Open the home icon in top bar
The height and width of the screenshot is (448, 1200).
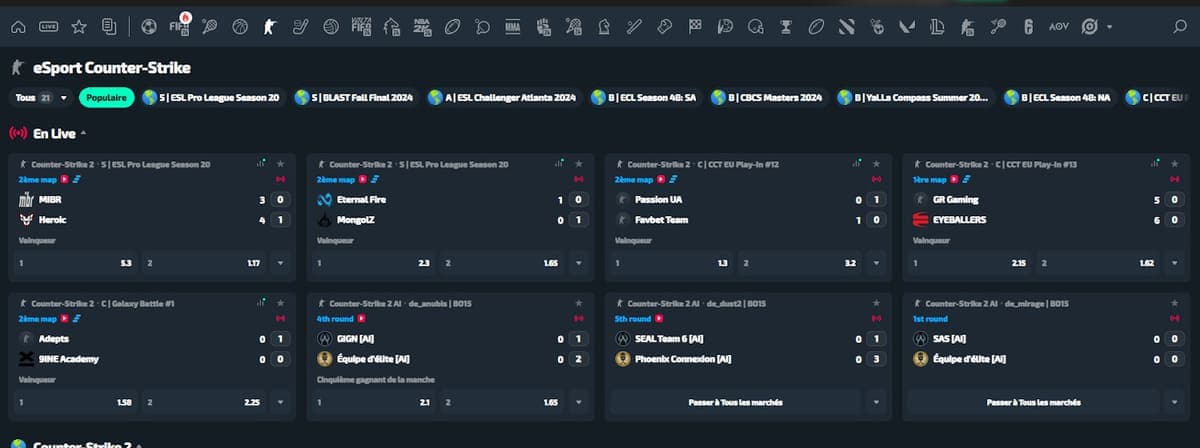pyautogui.click(x=17, y=25)
